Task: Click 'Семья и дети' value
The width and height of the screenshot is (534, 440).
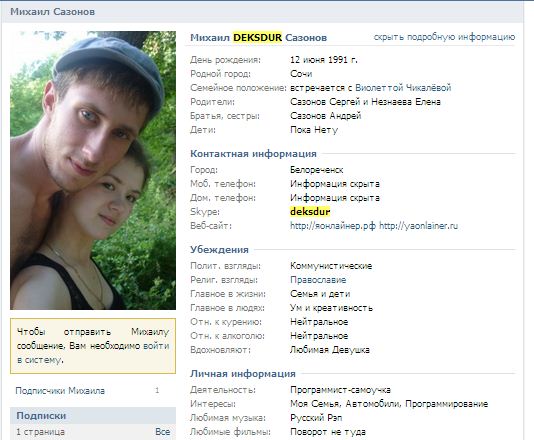Action: [x=320, y=294]
